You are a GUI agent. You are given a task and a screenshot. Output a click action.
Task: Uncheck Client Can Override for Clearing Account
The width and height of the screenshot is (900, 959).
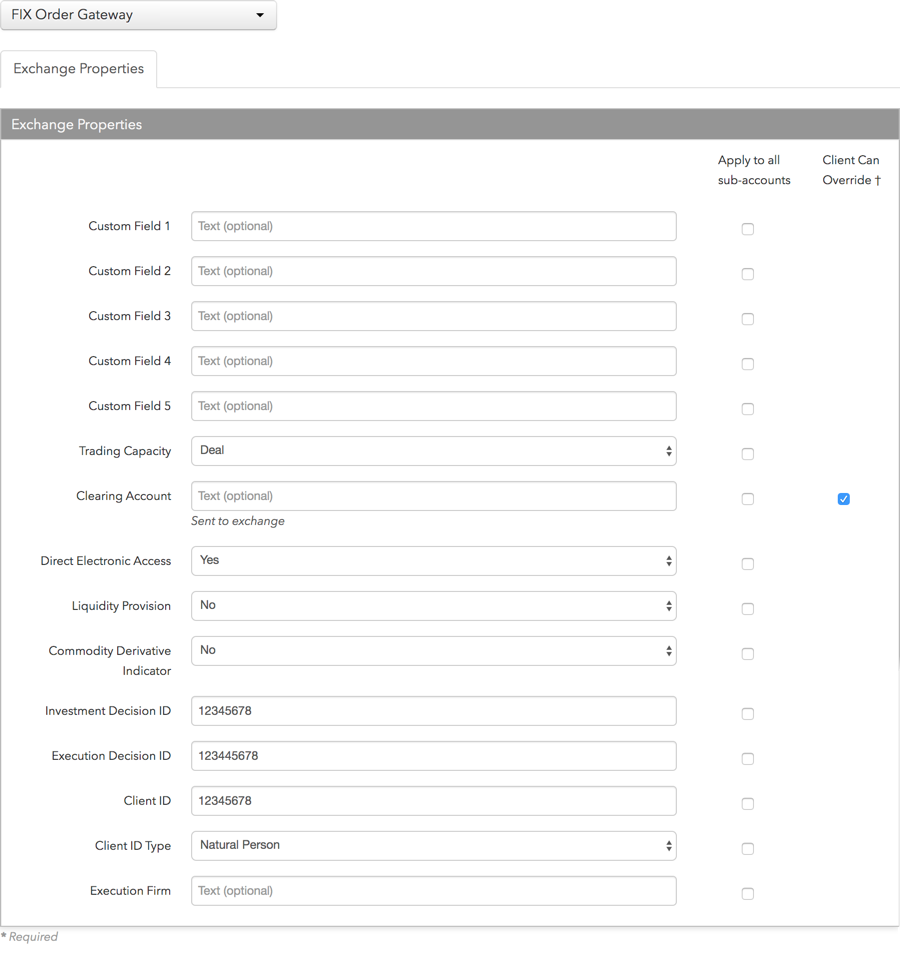843,499
